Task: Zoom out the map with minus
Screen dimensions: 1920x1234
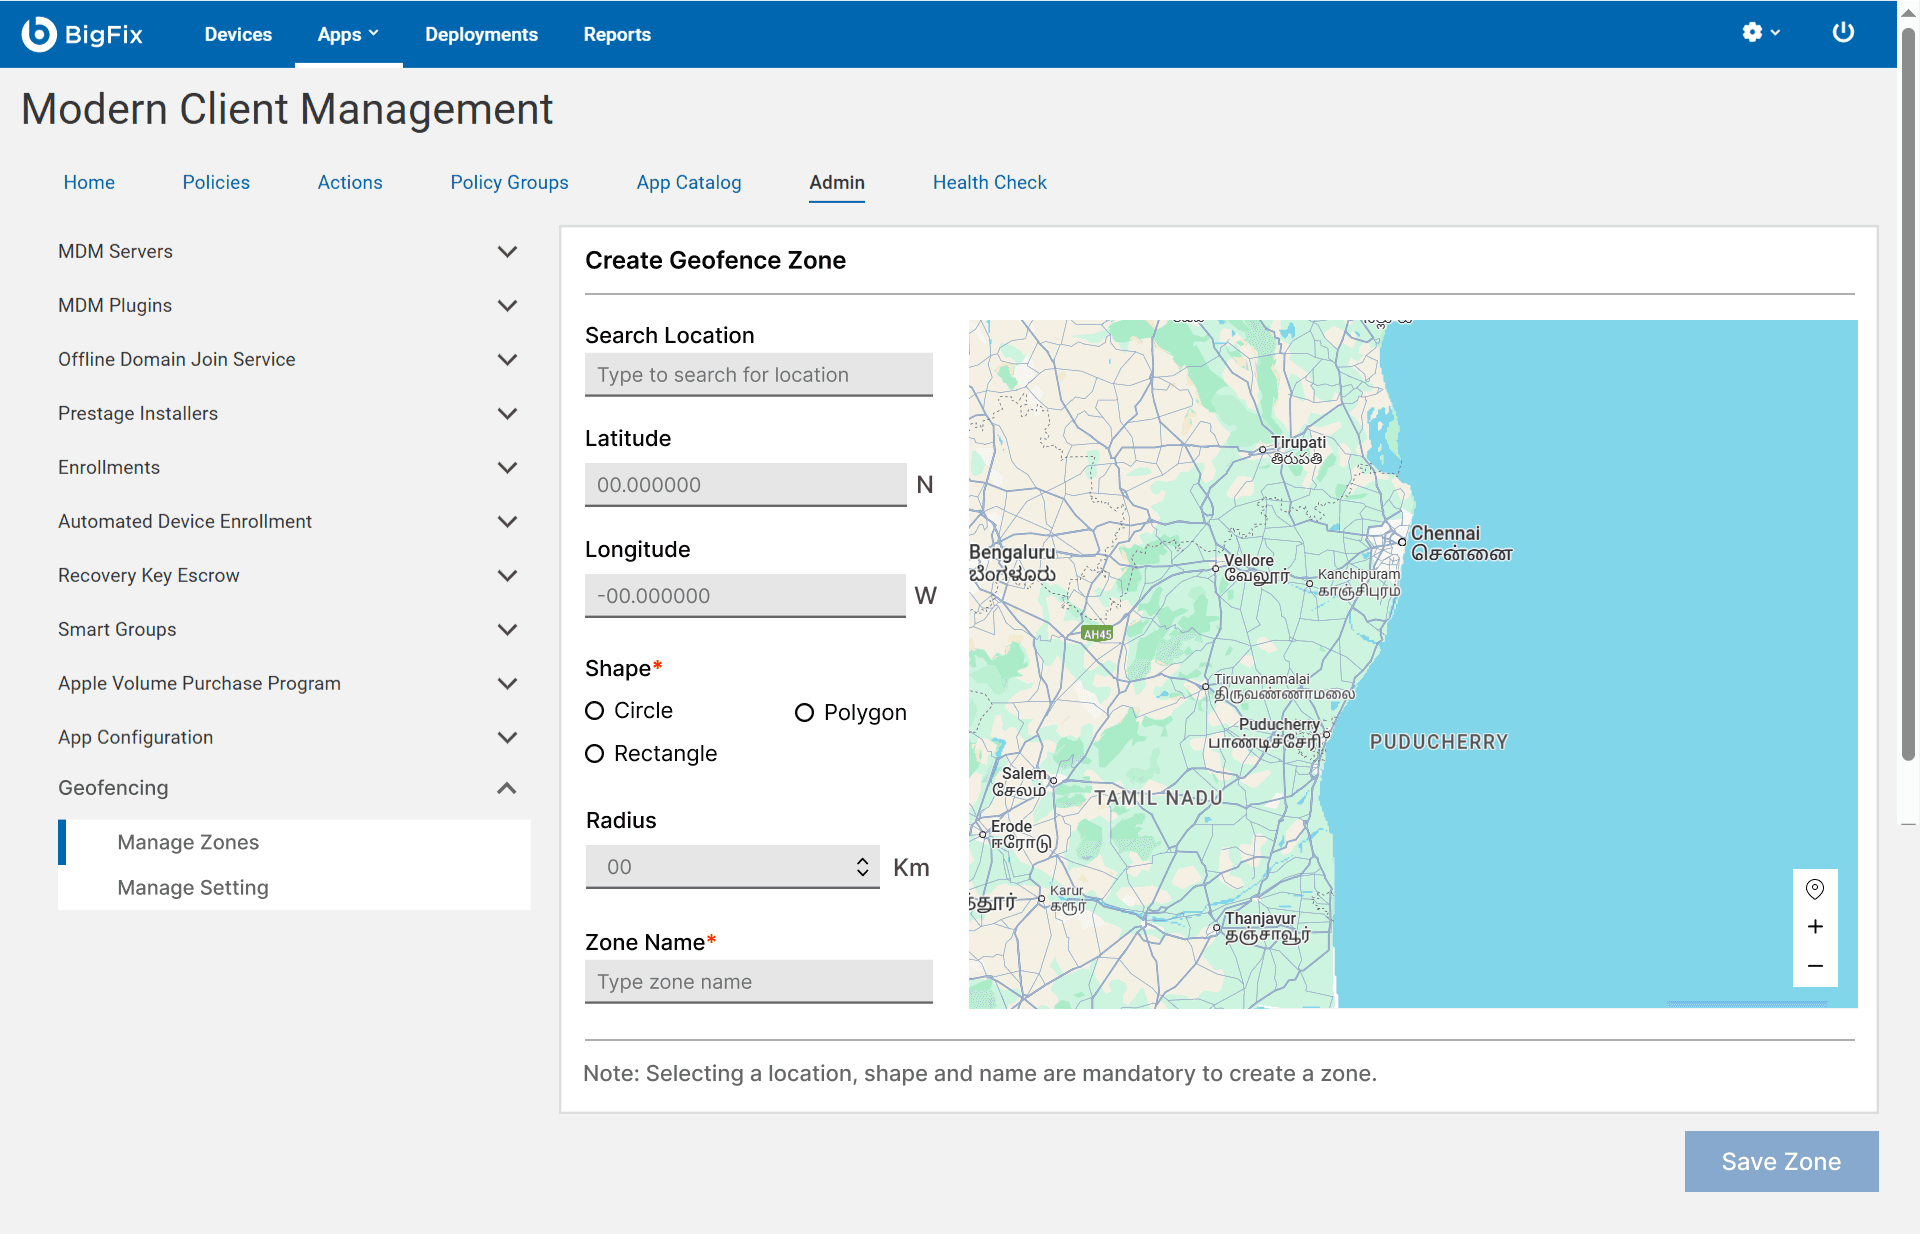Action: 1815,966
